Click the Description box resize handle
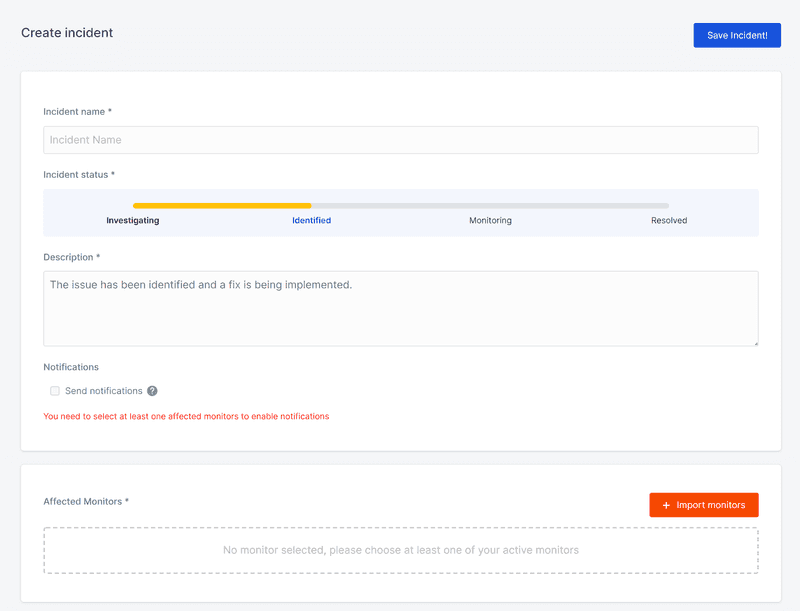800x611 pixels. pos(754,342)
